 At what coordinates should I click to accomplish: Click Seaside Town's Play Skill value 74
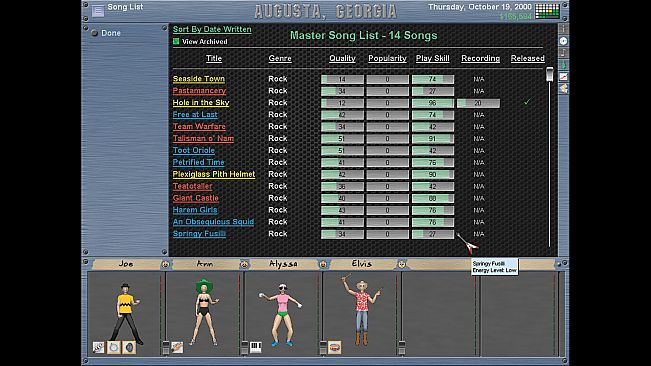coord(433,79)
